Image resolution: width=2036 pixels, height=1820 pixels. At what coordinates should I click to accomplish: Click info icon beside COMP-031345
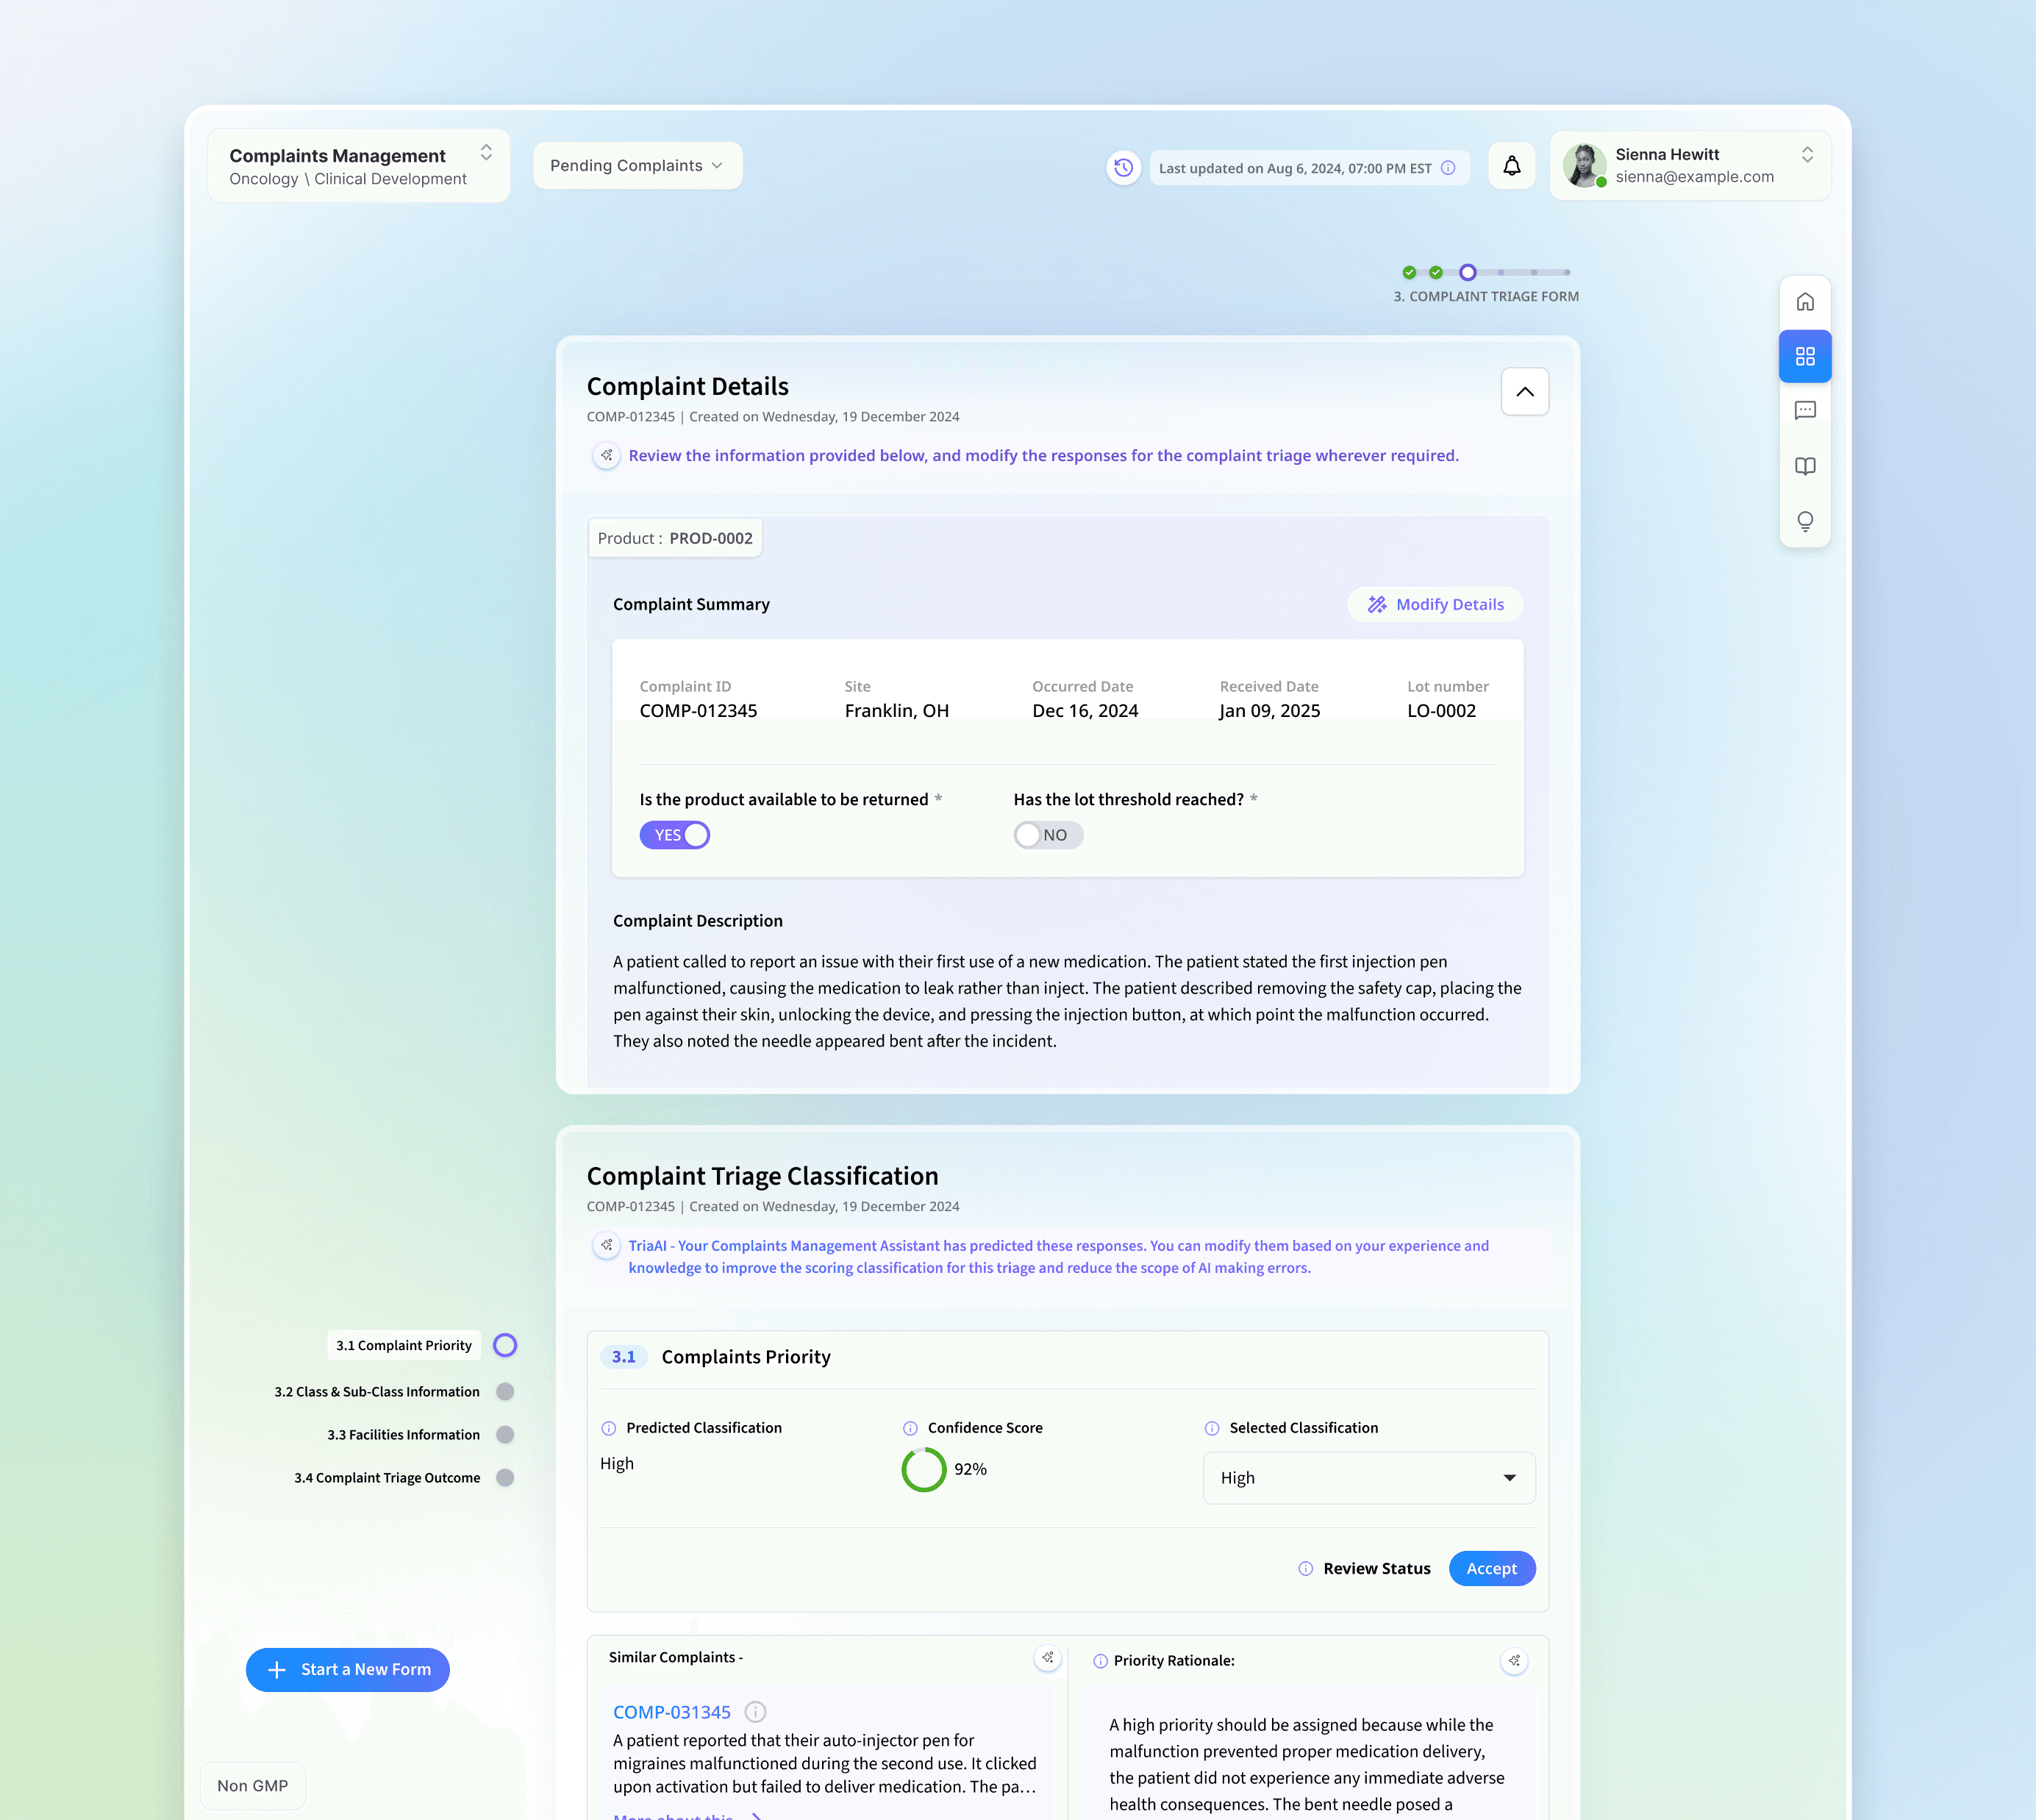pos(756,1712)
